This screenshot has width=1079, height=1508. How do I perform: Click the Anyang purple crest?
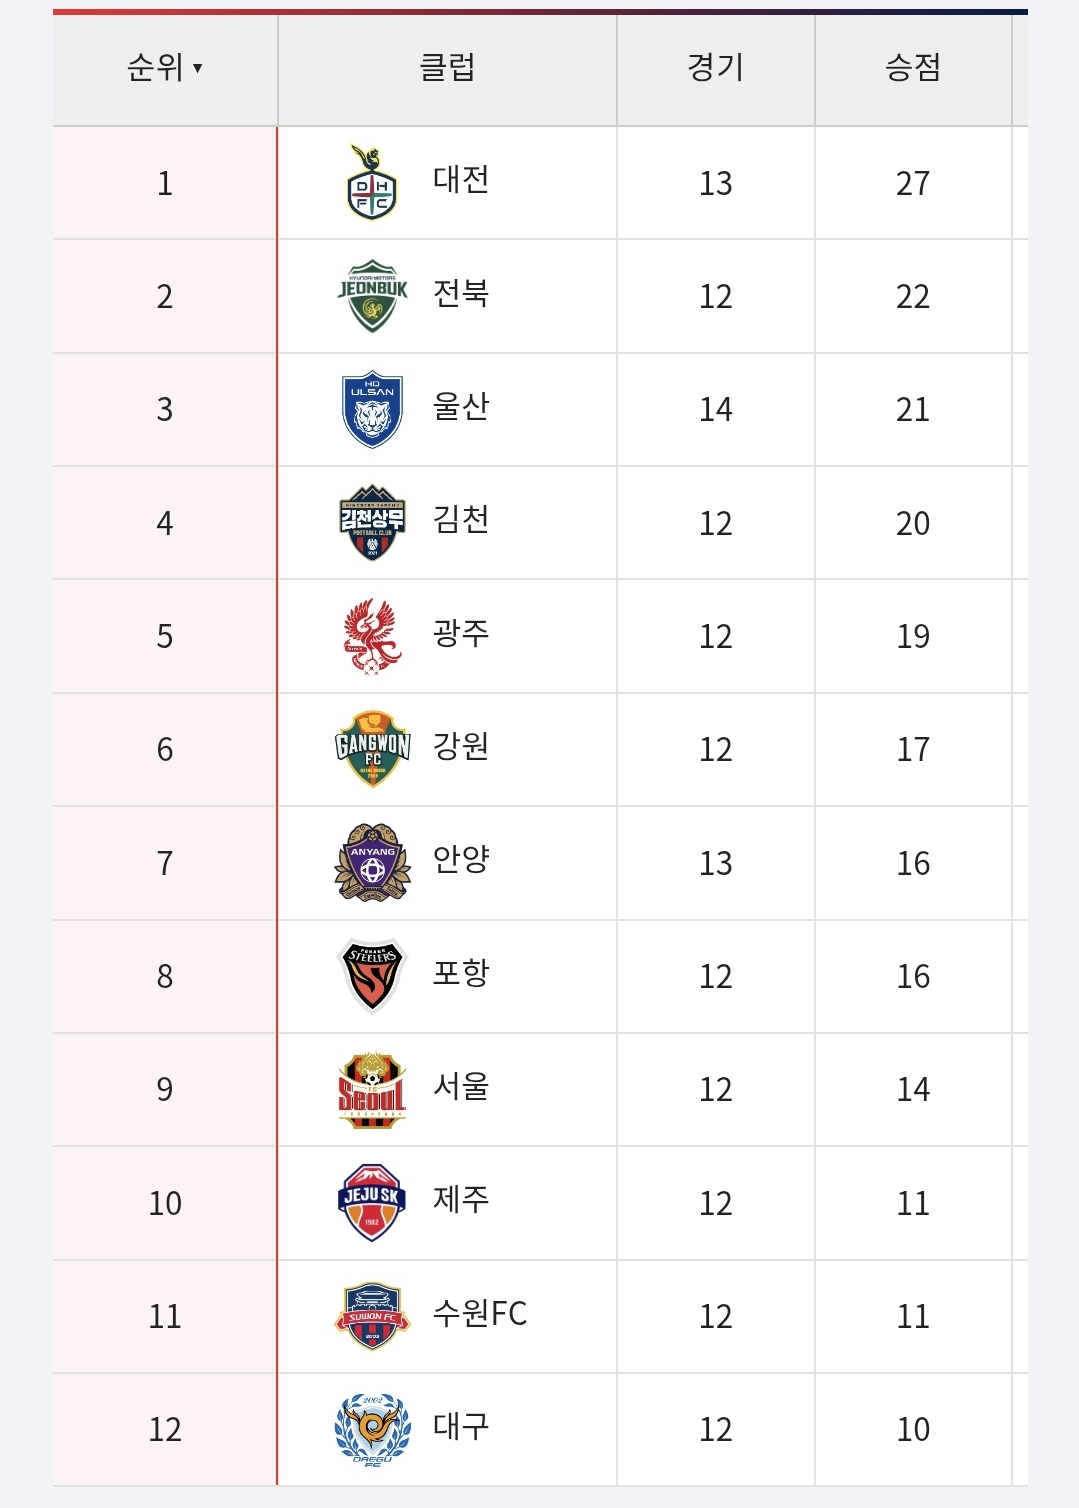click(372, 863)
